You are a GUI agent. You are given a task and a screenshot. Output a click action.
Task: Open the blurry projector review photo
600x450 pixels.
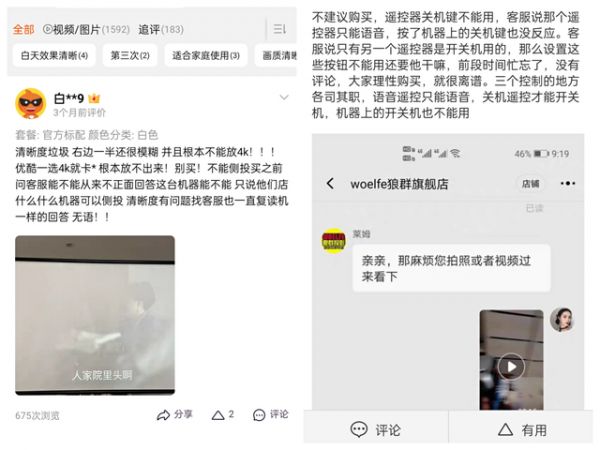point(95,315)
